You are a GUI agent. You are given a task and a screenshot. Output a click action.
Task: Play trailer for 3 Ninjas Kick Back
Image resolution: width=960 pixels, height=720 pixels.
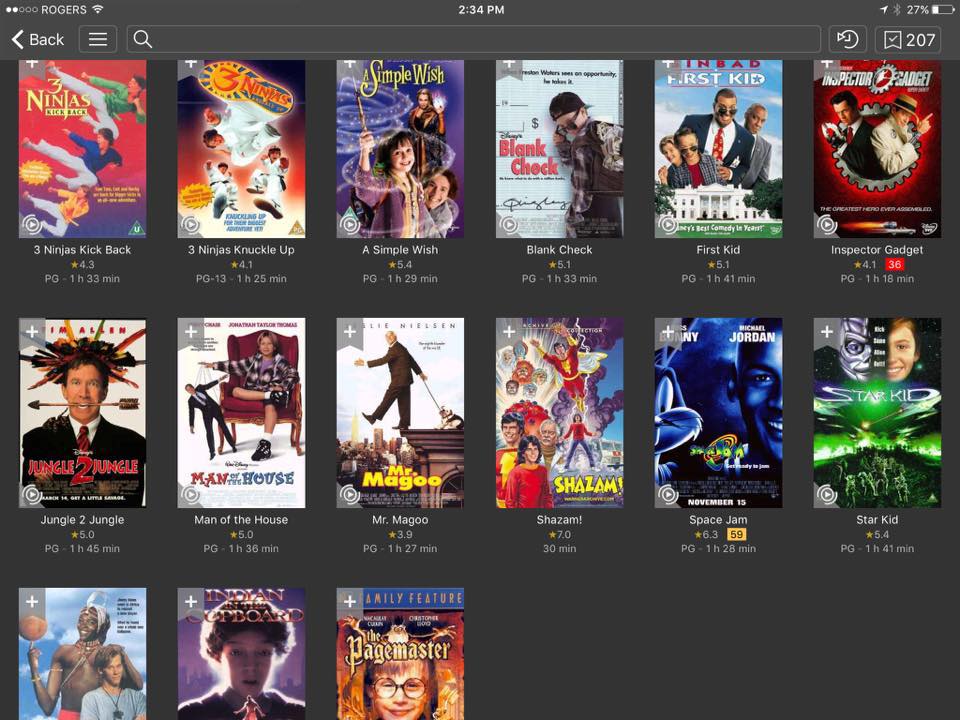(x=32, y=225)
